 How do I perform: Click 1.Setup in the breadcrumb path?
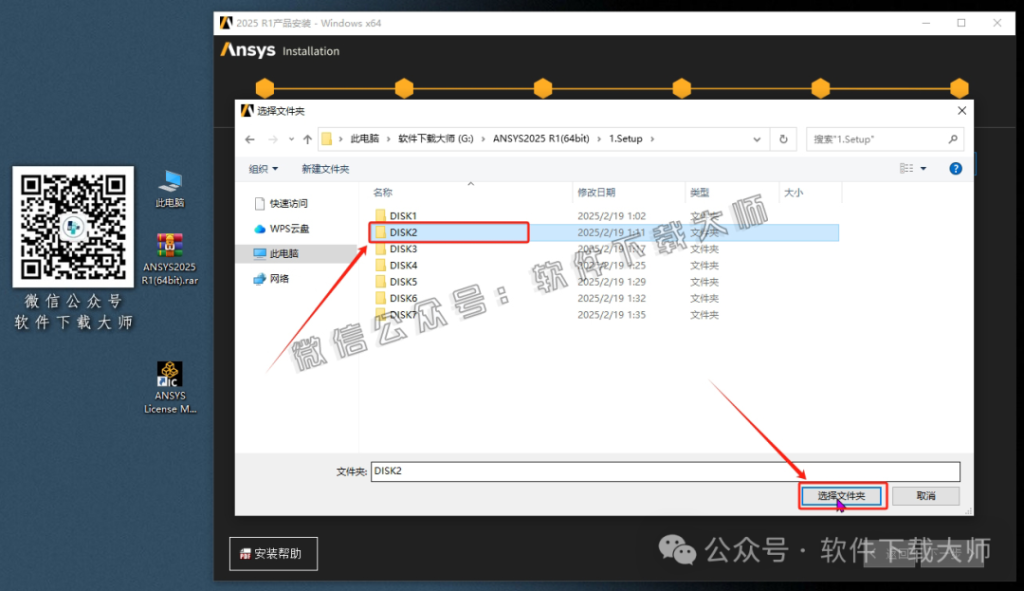pyautogui.click(x=624, y=138)
